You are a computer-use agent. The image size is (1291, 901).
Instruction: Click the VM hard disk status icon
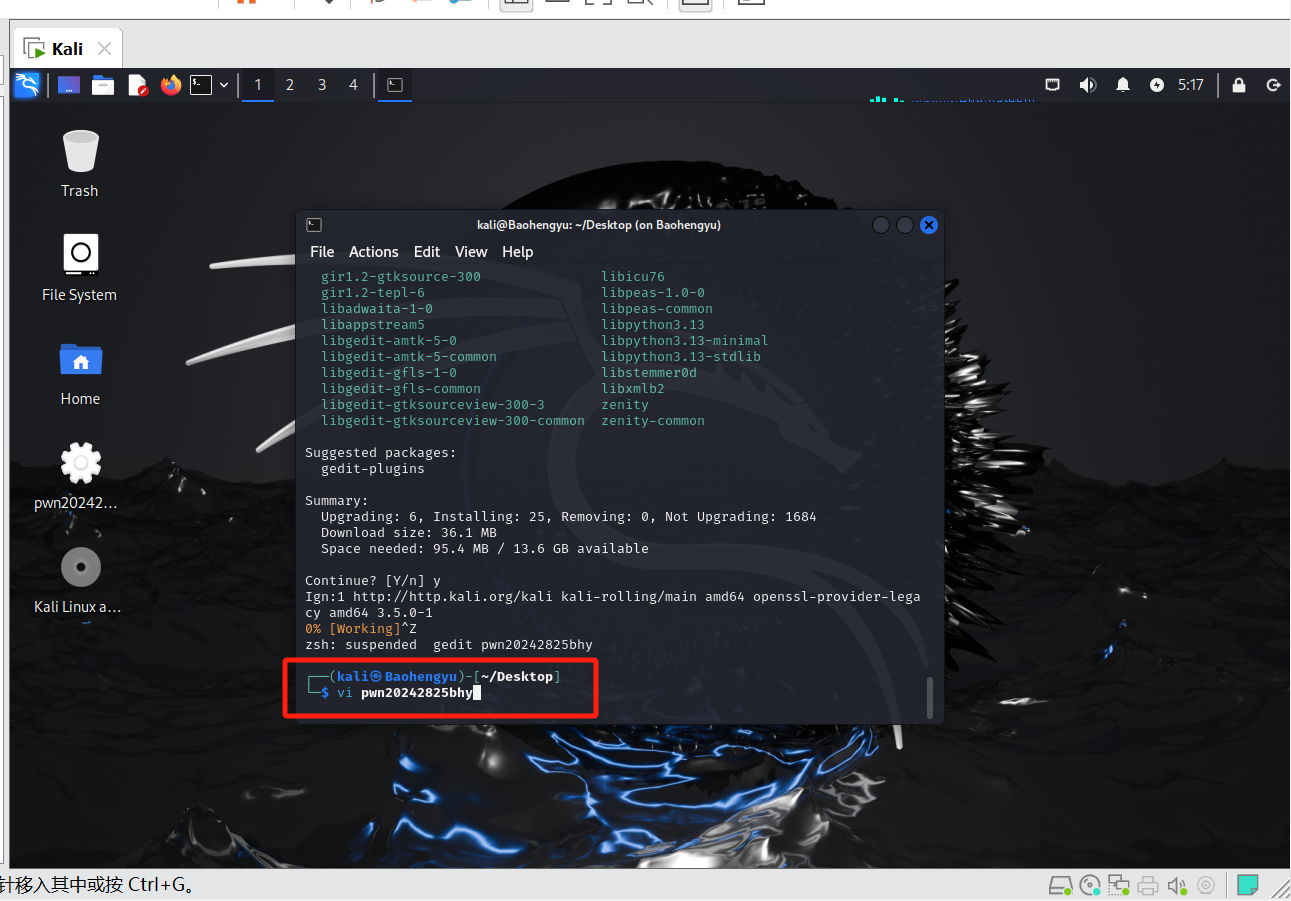[1061, 885]
